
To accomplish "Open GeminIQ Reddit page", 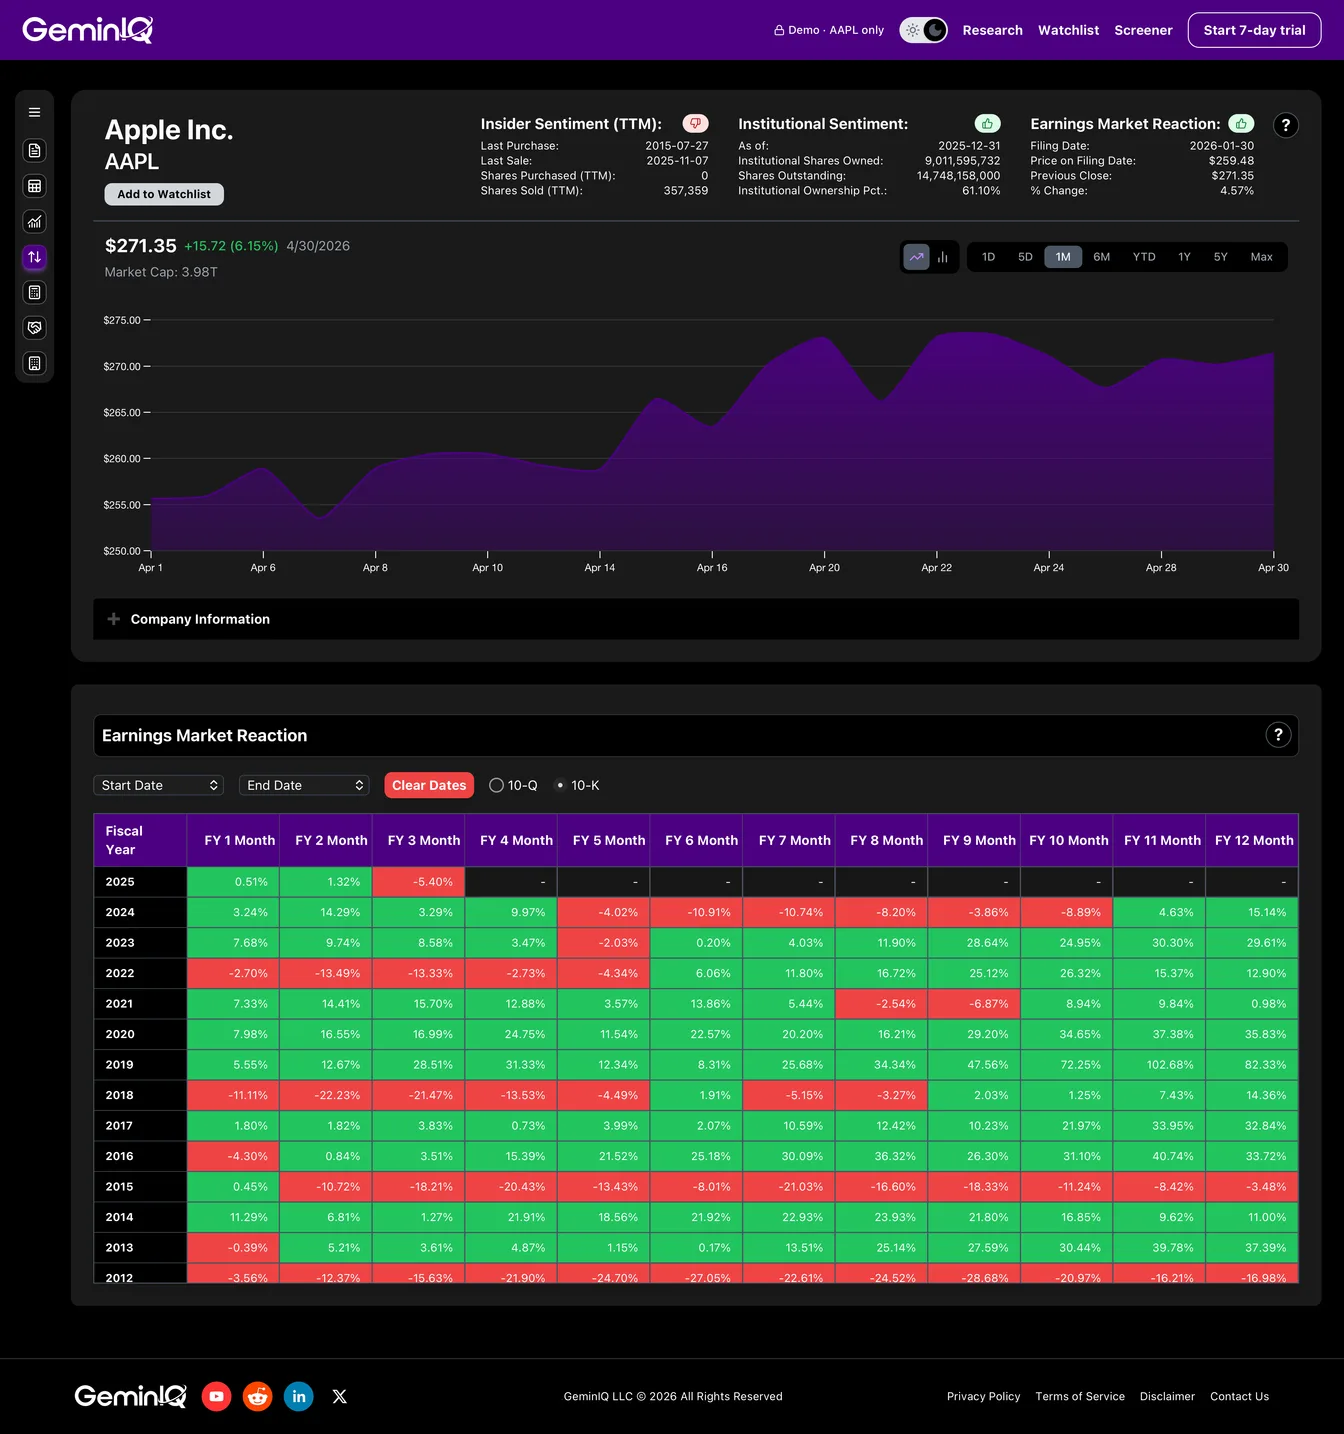I will coord(258,1396).
